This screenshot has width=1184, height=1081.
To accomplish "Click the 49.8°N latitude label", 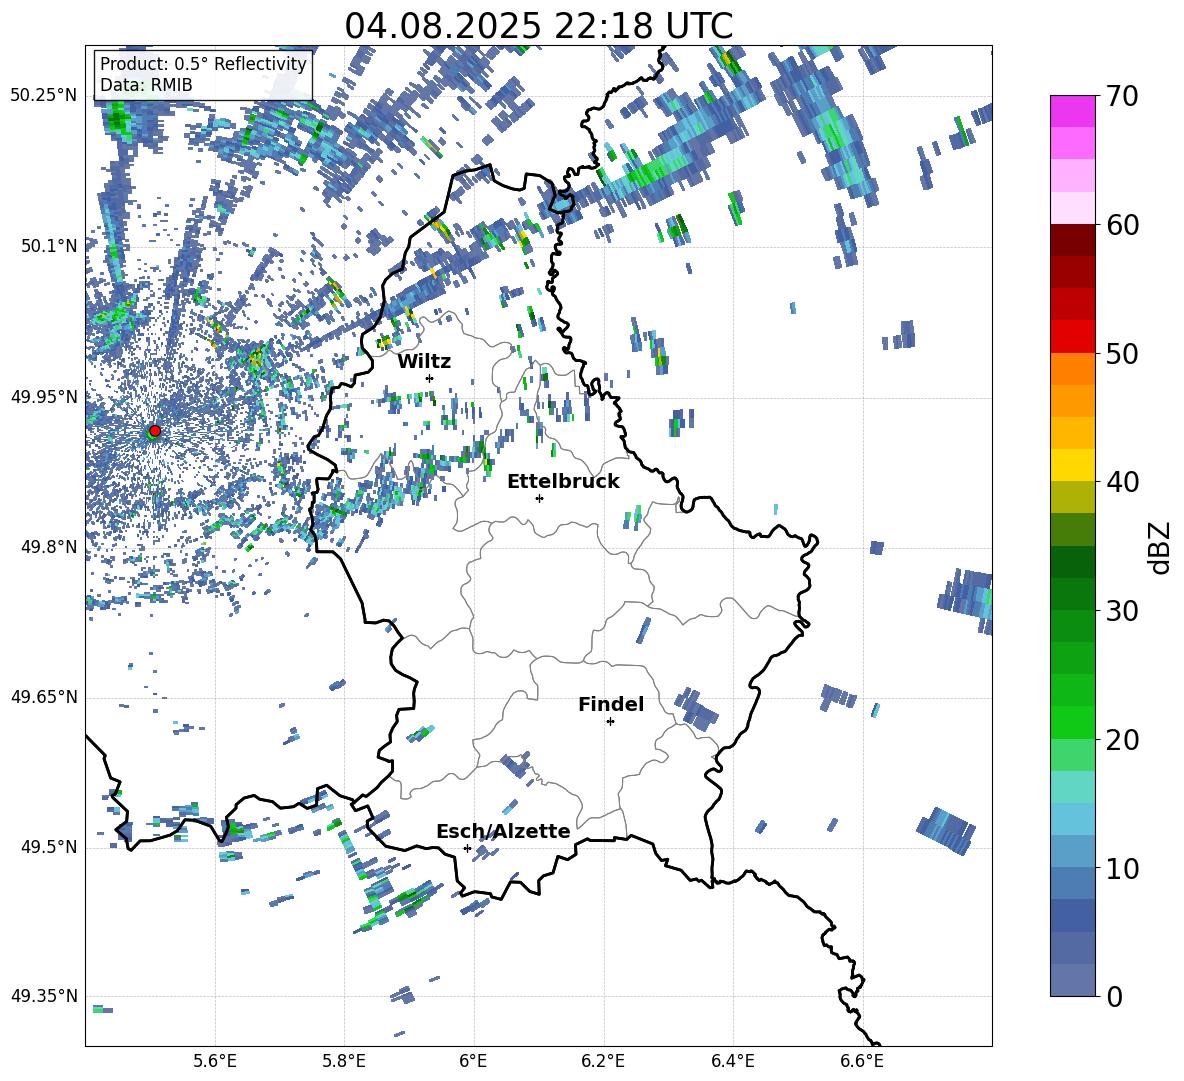I will click(x=49, y=547).
